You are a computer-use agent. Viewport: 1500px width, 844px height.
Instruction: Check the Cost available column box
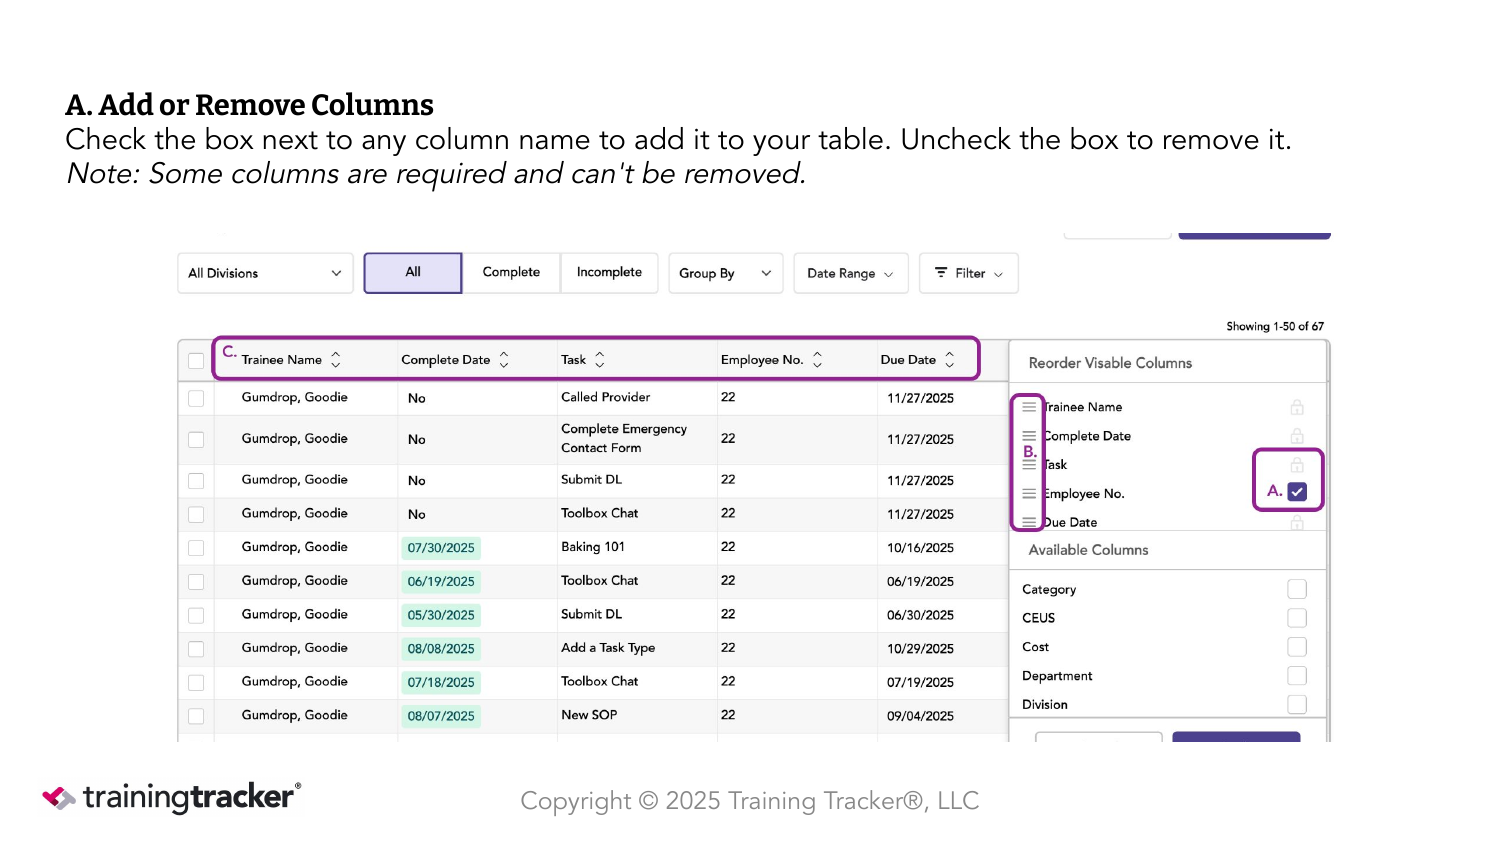click(1297, 647)
